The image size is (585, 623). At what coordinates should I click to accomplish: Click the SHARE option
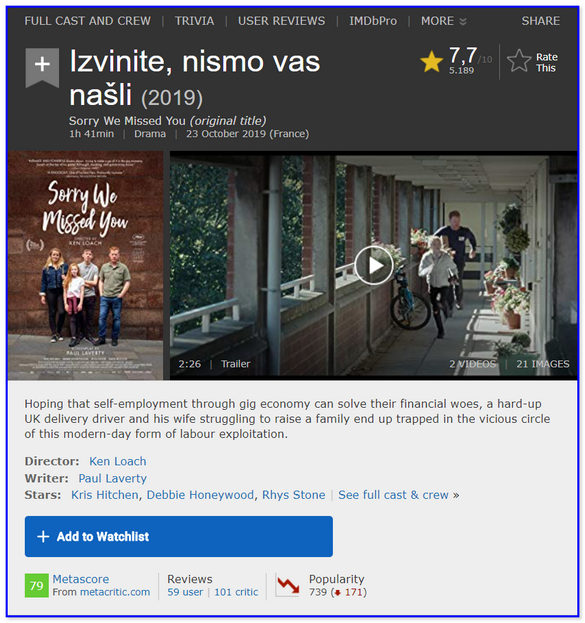pos(540,21)
